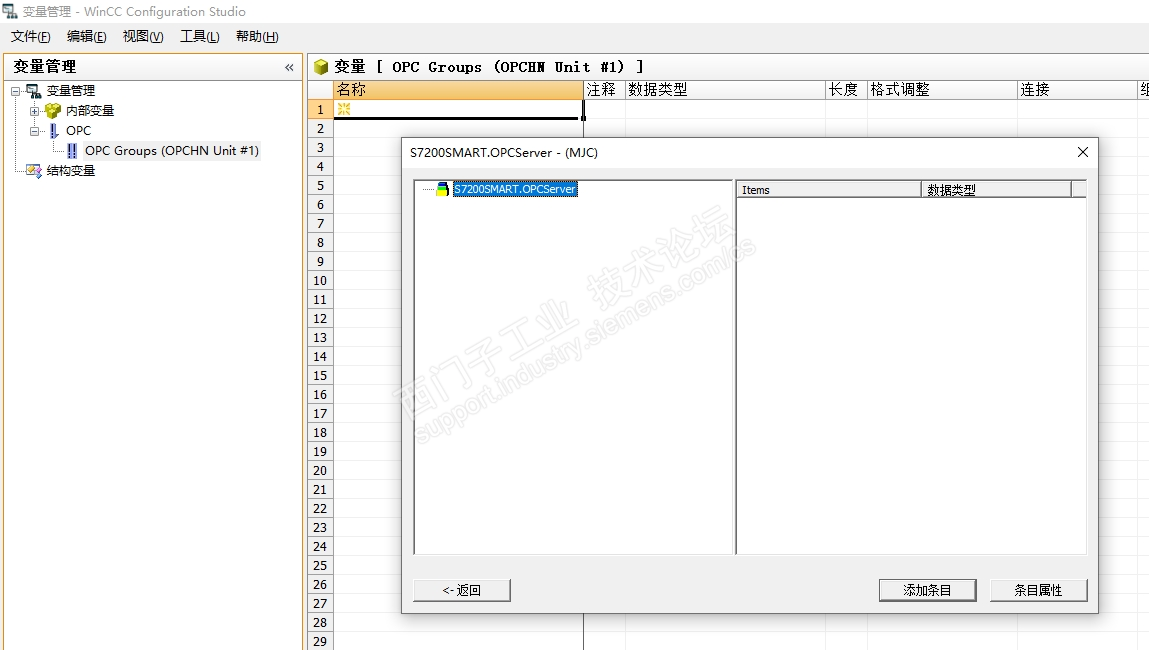Open the 视图(V) menu
Screen dimensions: 1149x650
[x=143, y=37]
